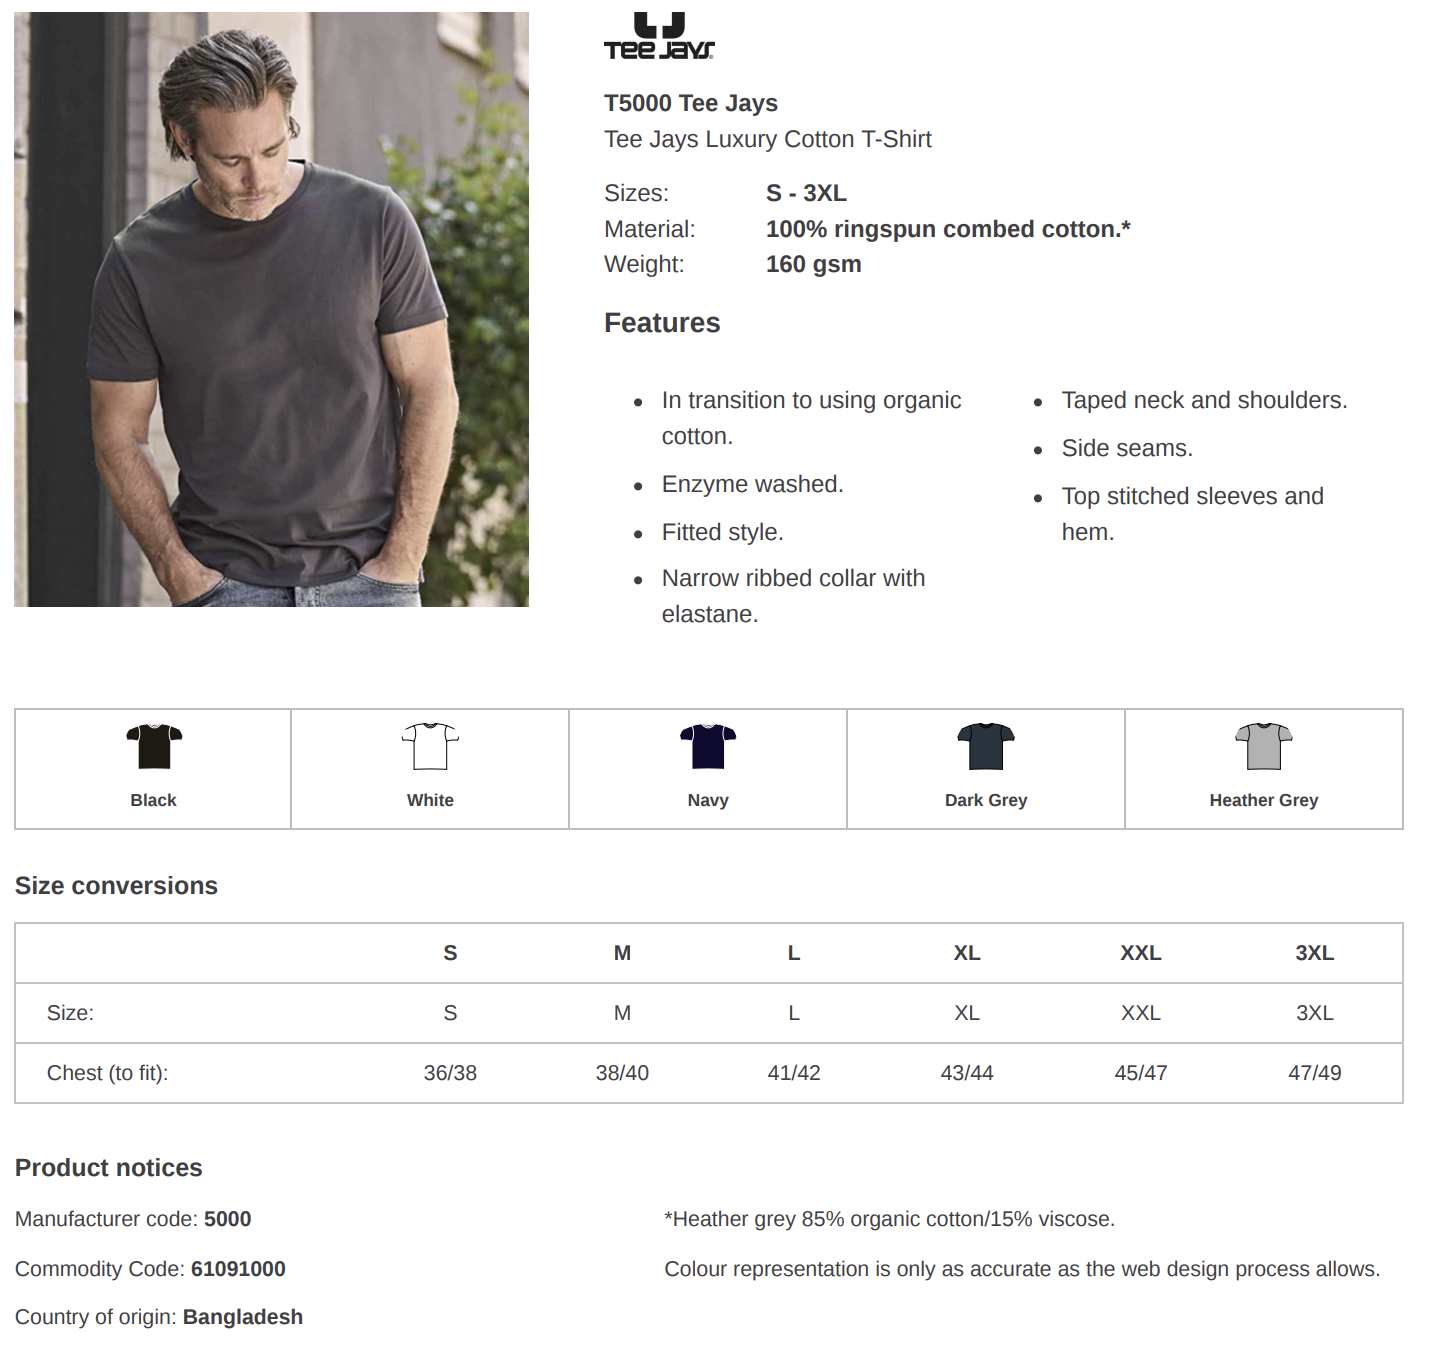Click the S size column header

(x=450, y=953)
